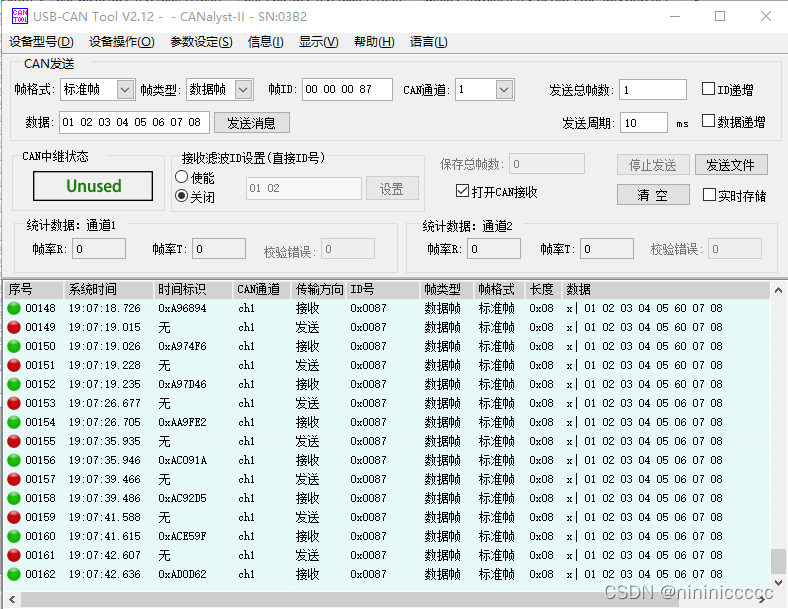This screenshot has height=609, width=788.
Task: Click the green Unused relay status button
Action: click(x=93, y=186)
